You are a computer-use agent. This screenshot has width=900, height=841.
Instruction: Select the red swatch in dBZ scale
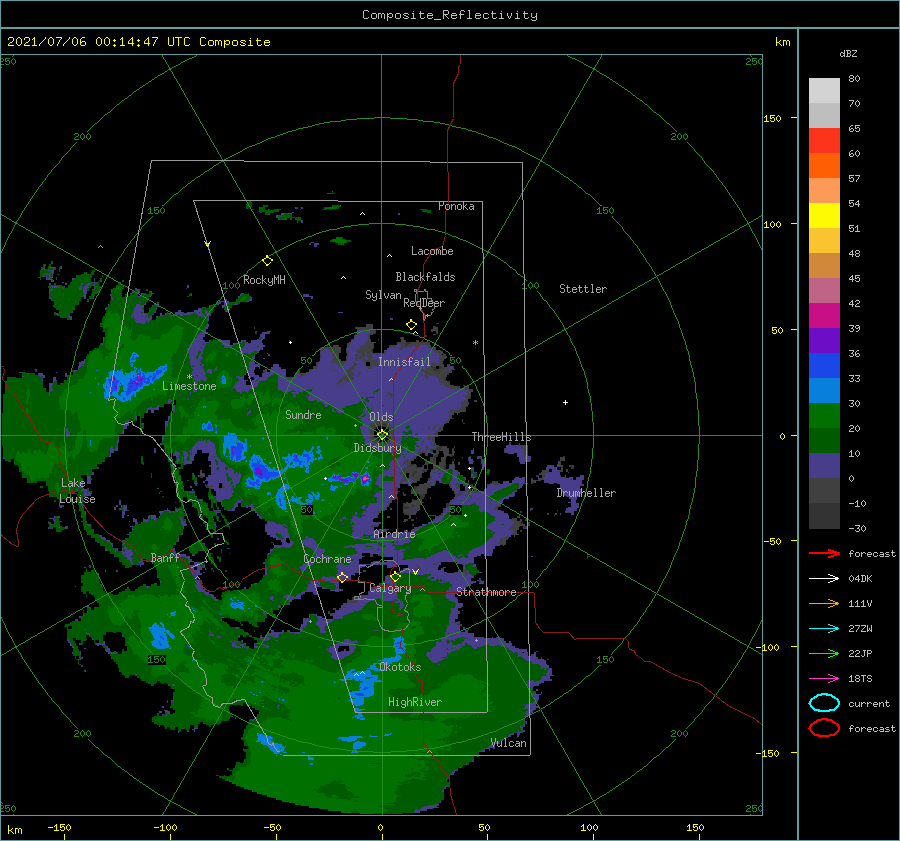(x=824, y=140)
